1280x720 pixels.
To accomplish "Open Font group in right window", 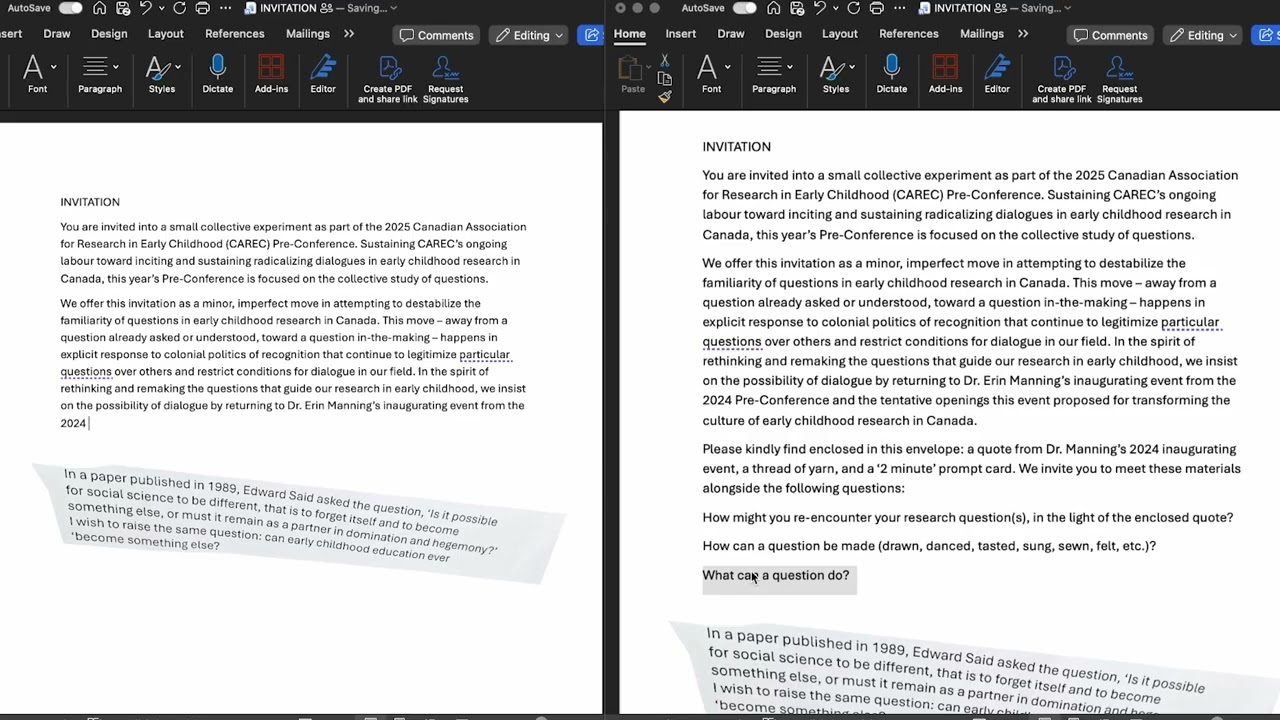I will [x=712, y=75].
